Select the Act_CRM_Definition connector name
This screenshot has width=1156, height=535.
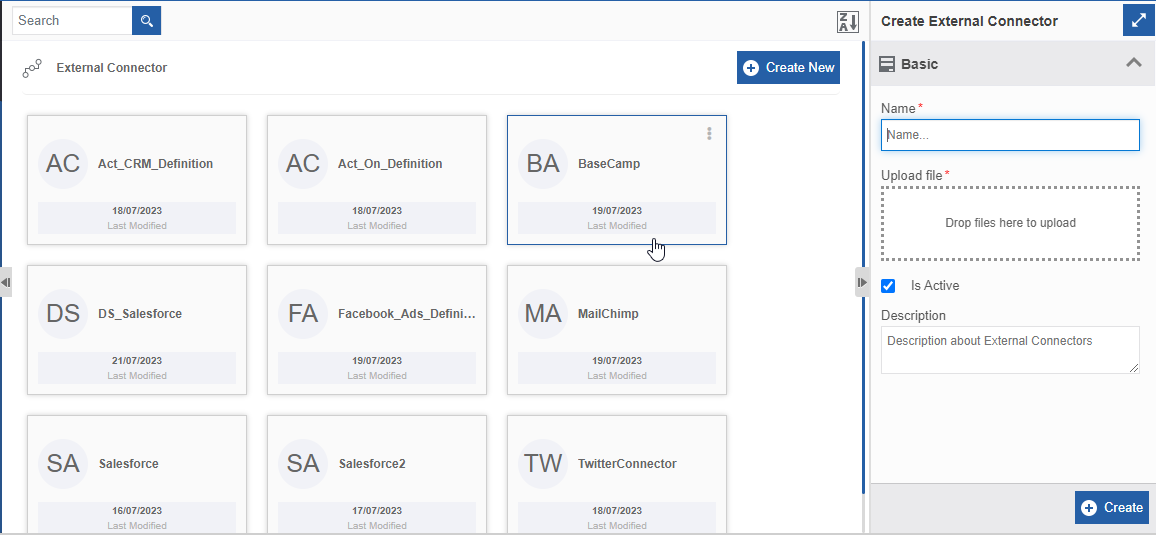tap(156, 164)
